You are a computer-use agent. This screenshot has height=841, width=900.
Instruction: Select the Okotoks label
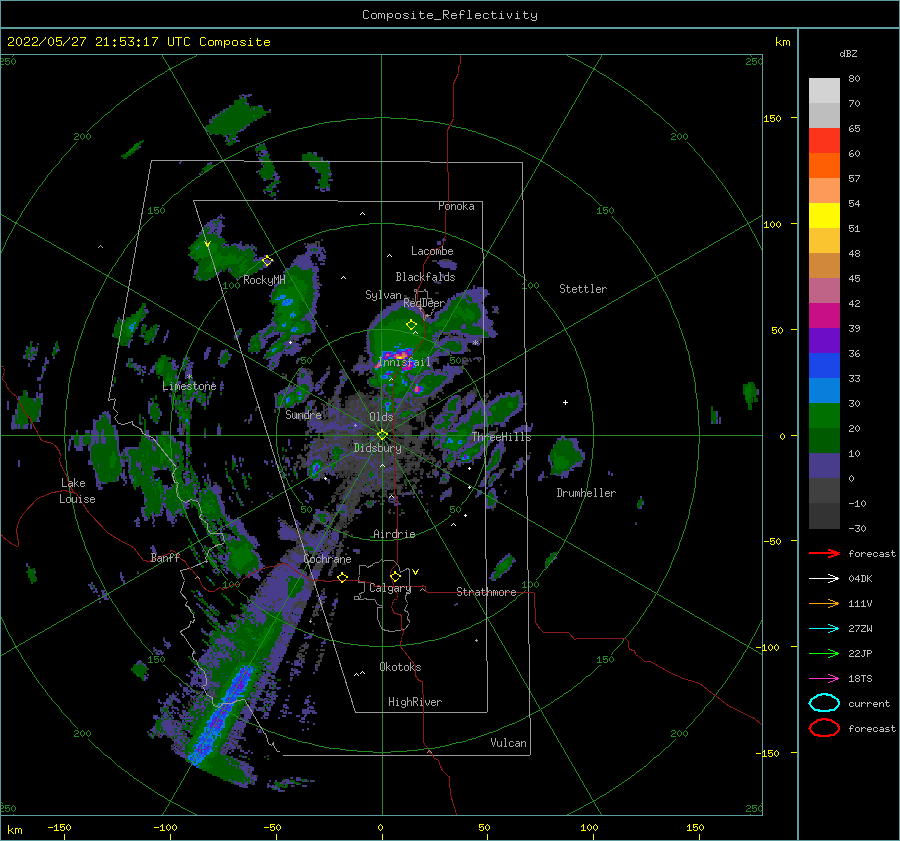[x=400, y=667]
